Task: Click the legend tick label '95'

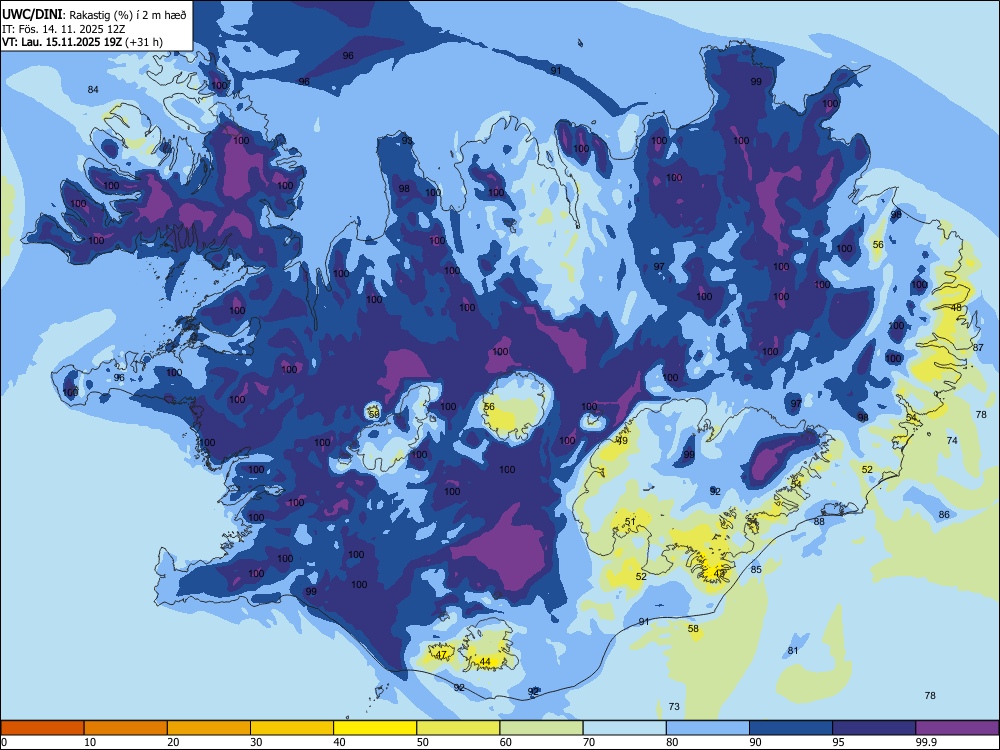Action: [837, 742]
